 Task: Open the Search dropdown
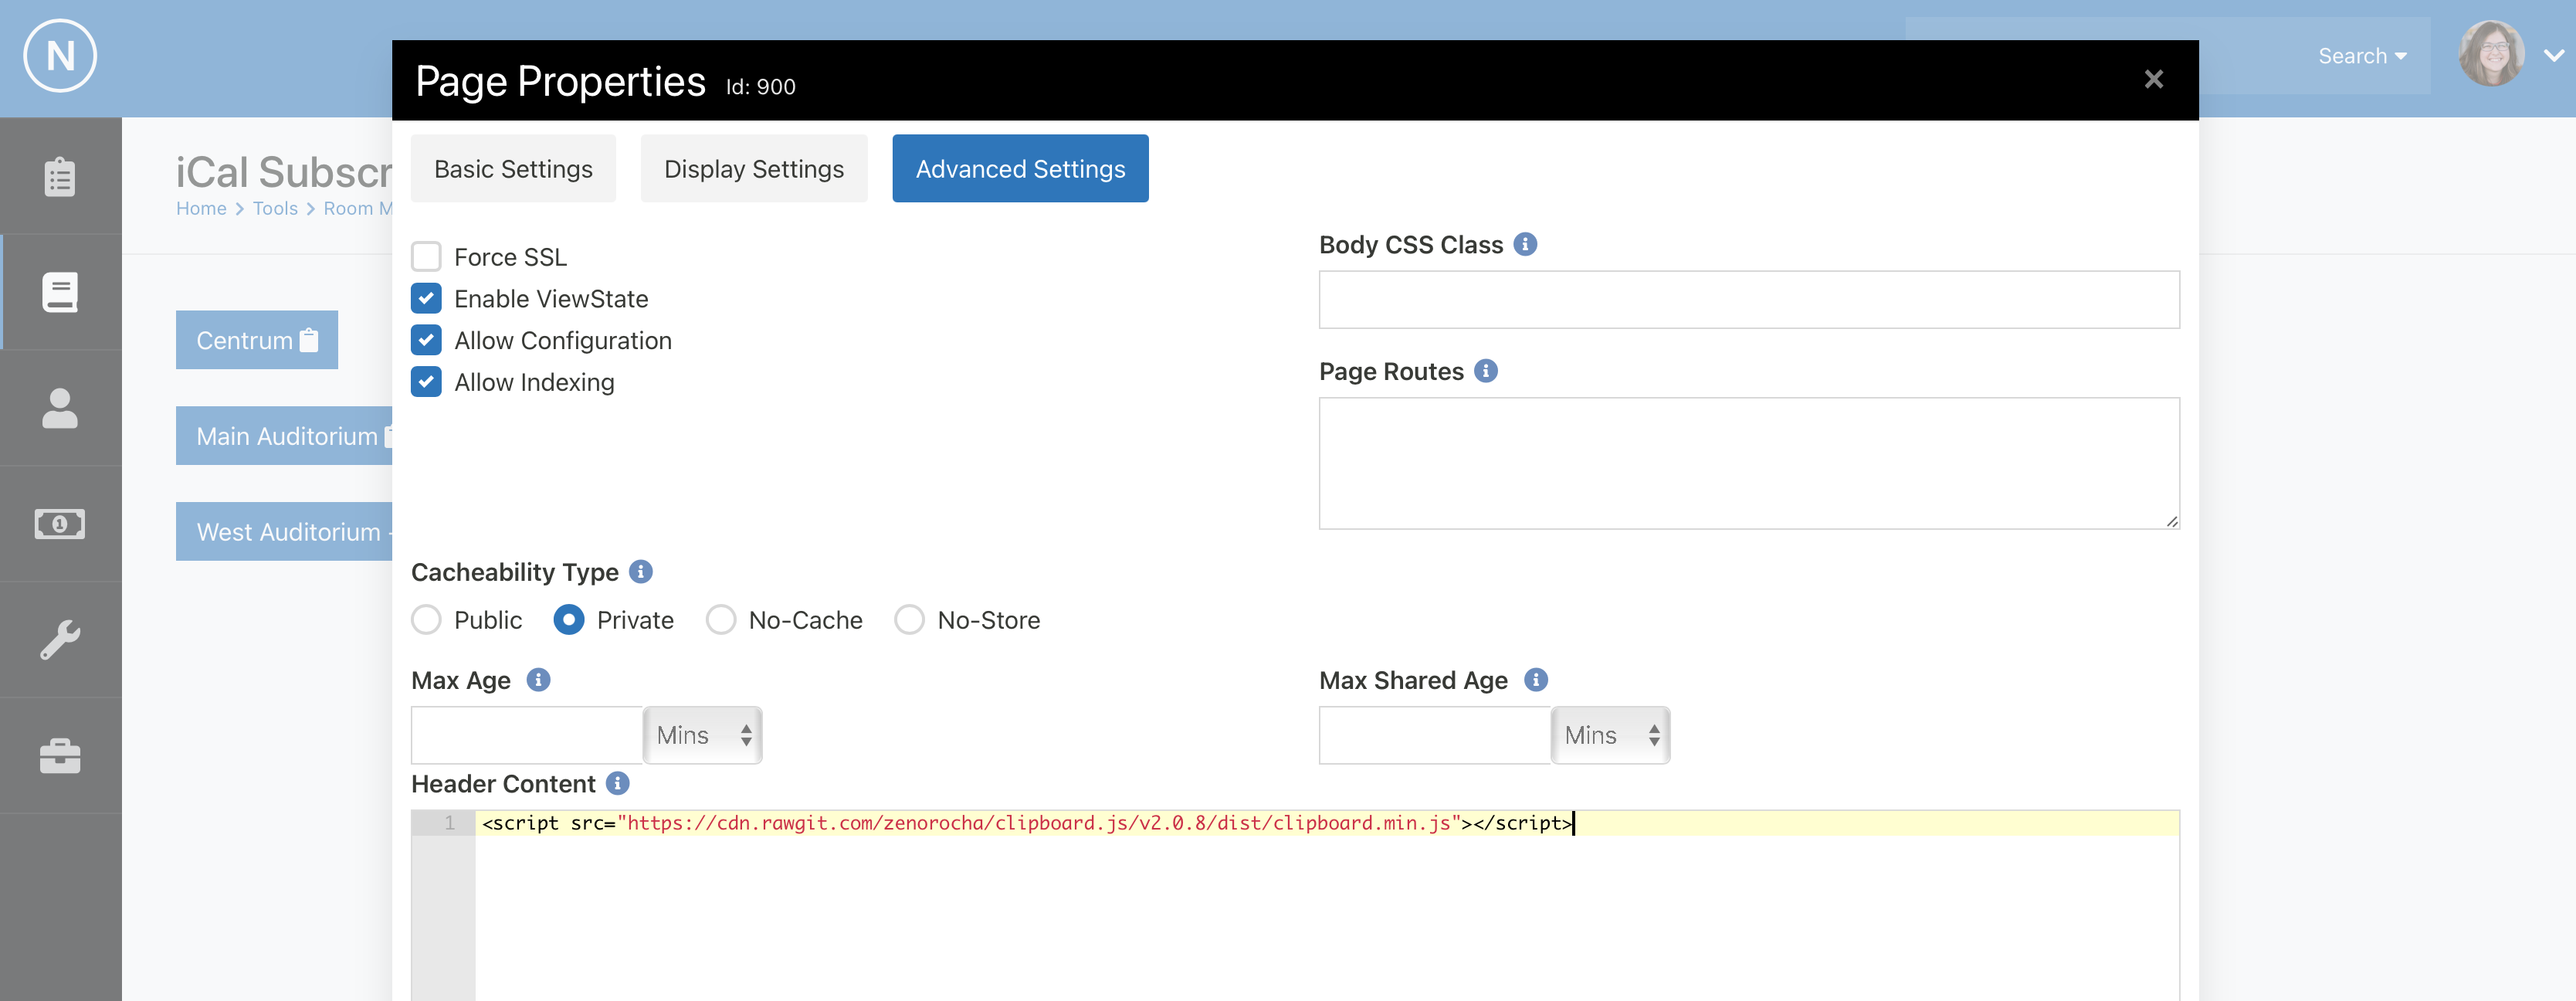click(2362, 56)
